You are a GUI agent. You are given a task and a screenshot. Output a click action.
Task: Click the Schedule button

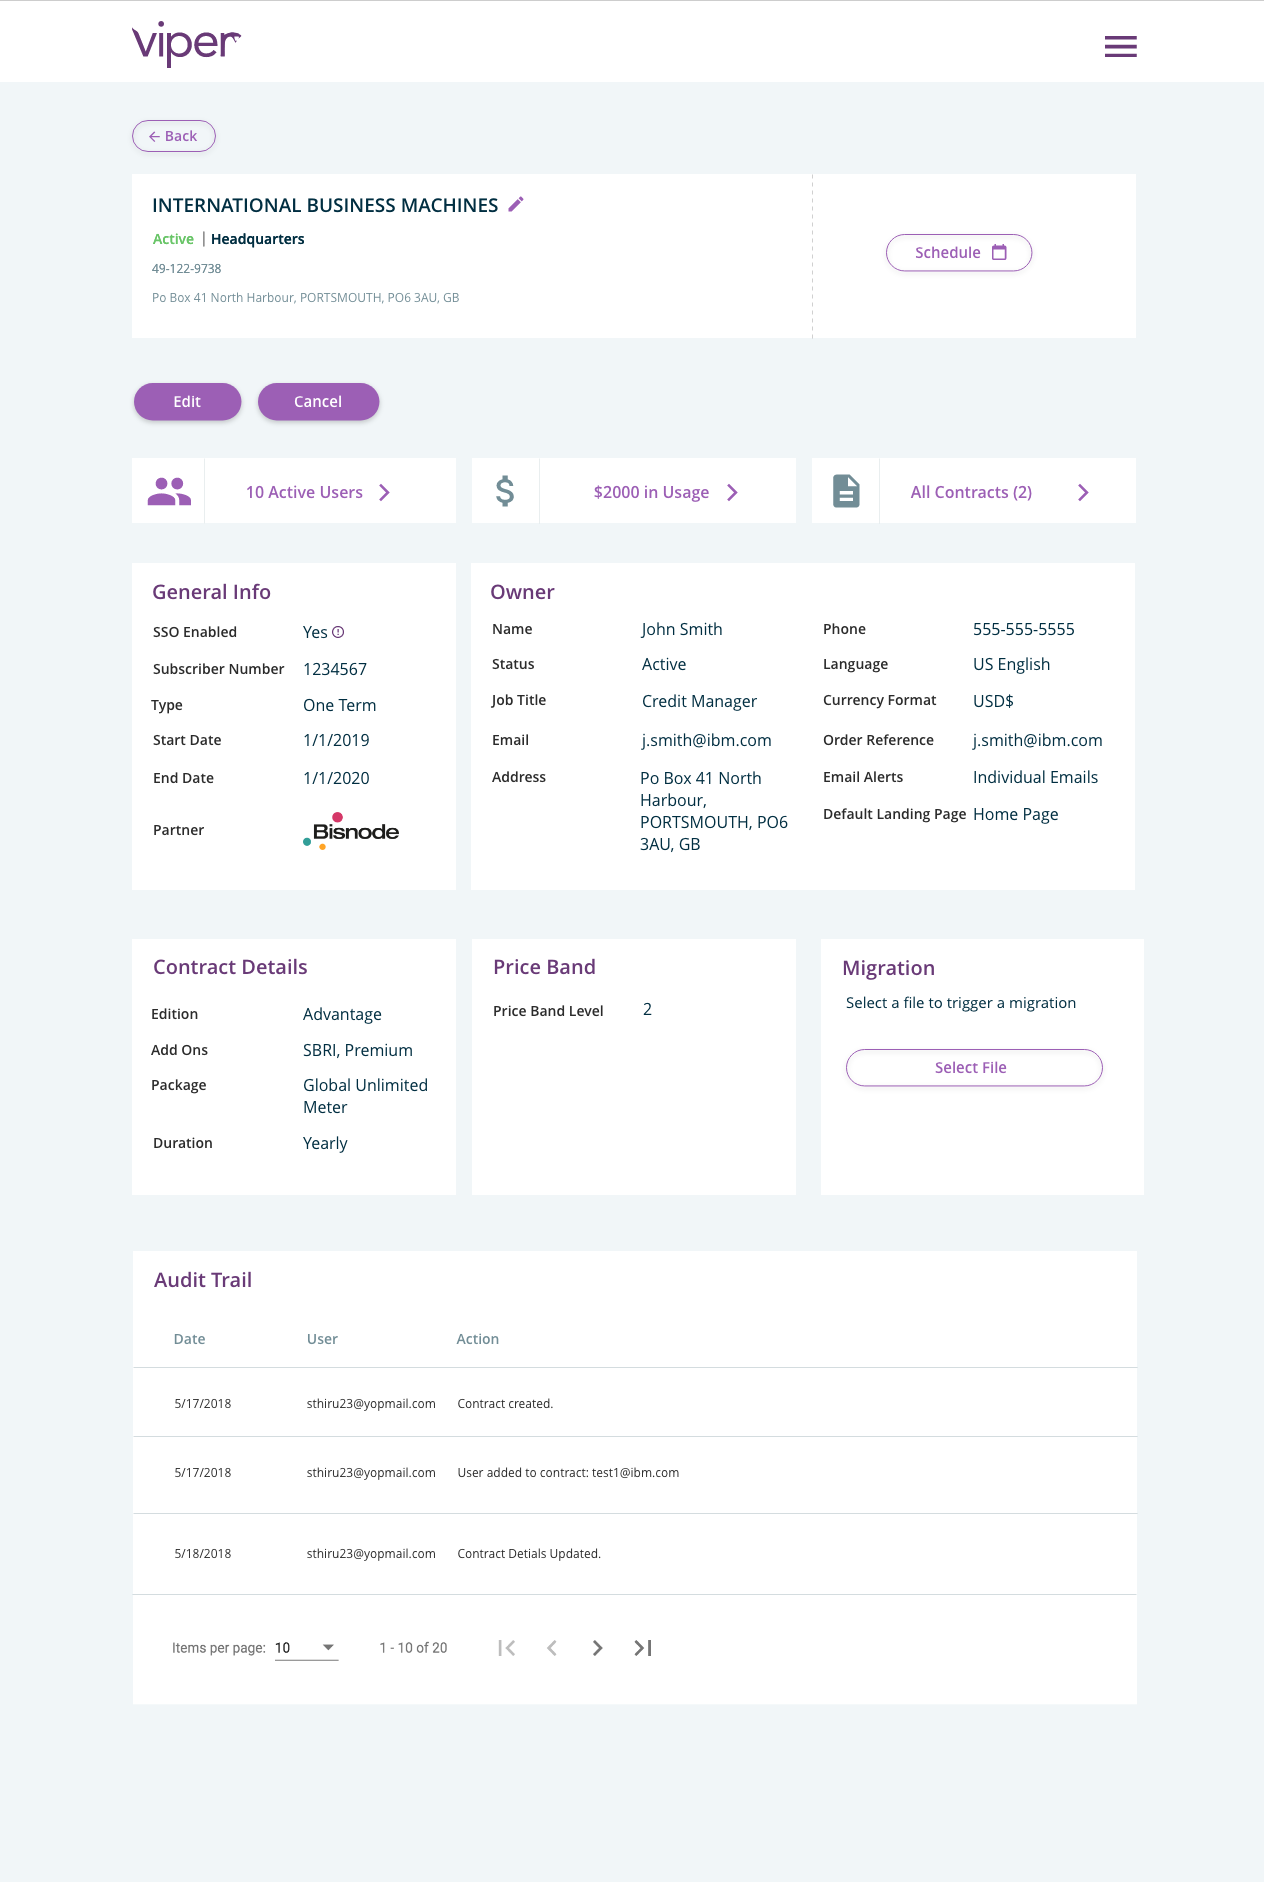tap(959, 253)
